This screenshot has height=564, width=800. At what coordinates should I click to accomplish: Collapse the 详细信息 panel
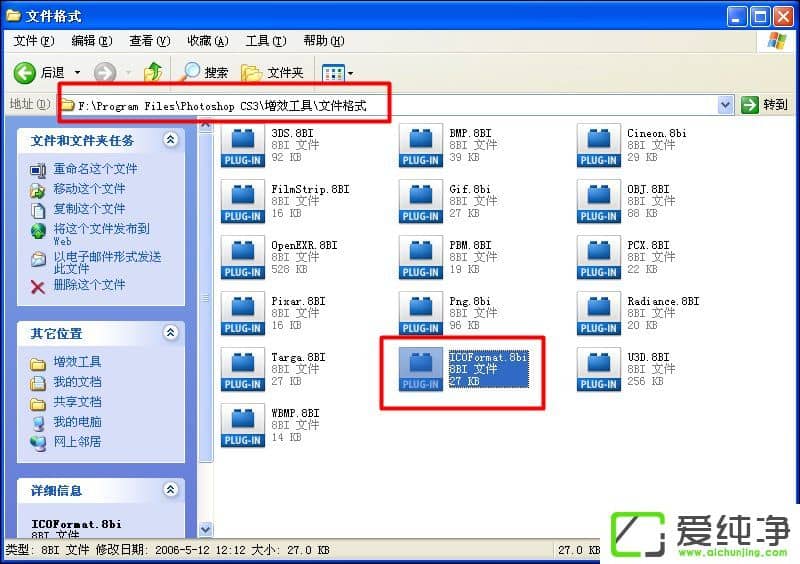170,491
